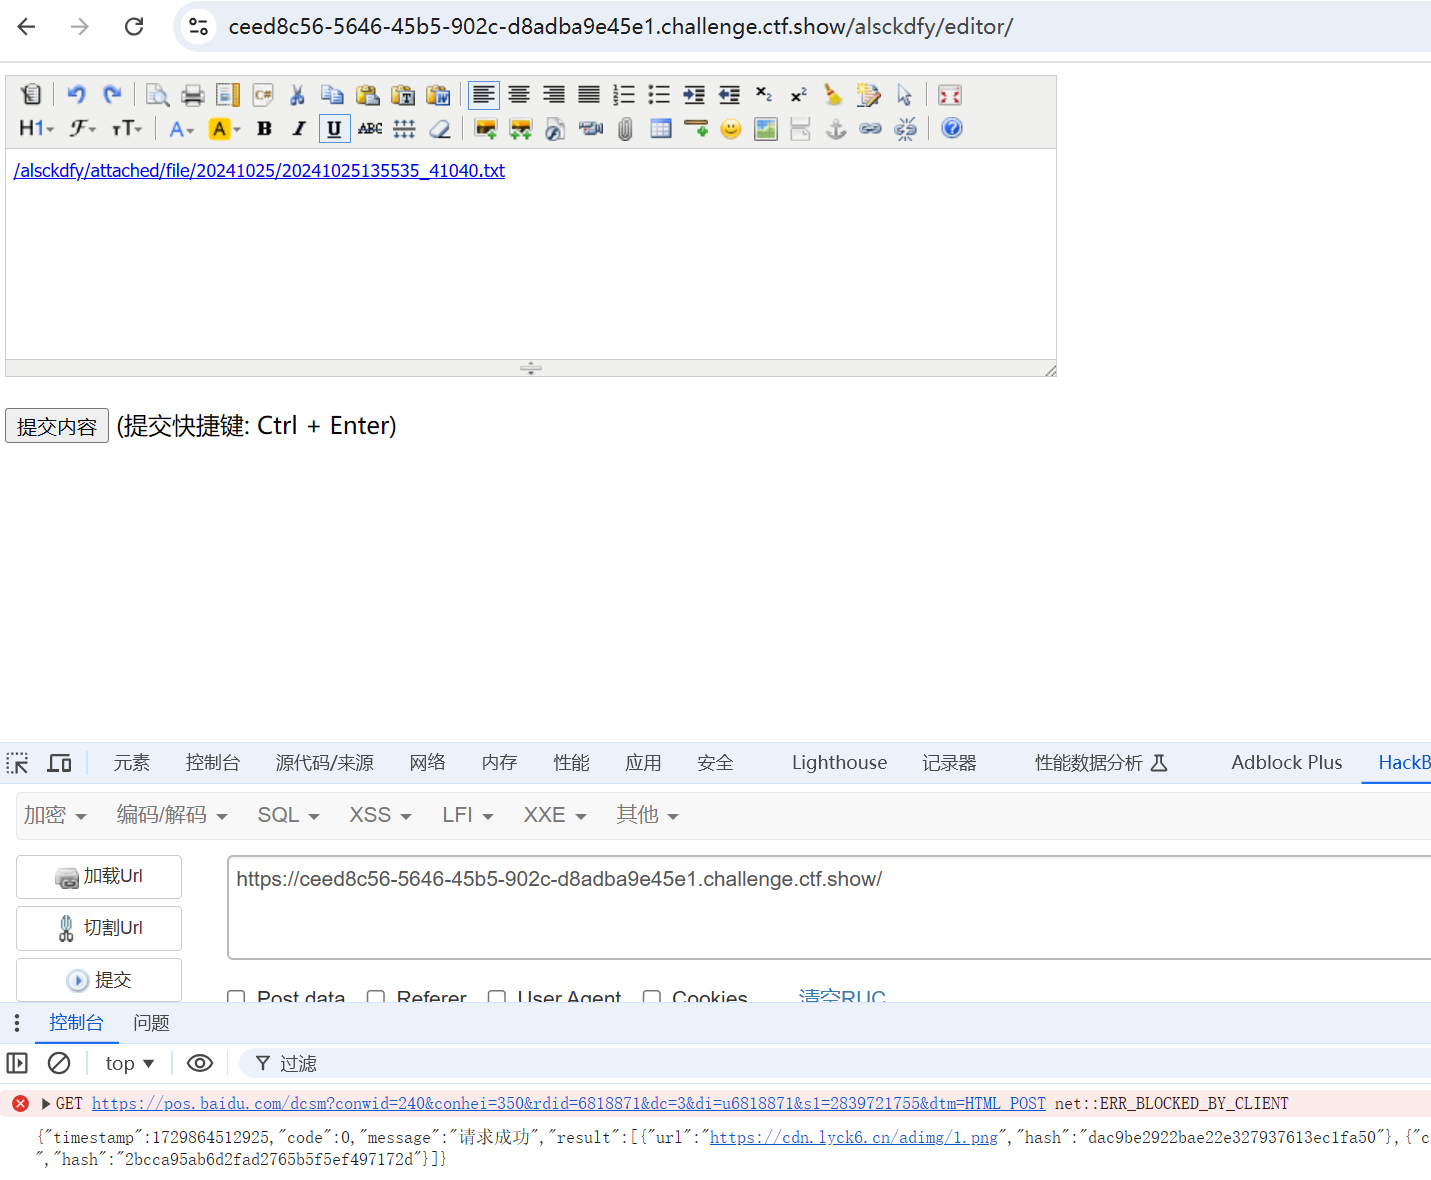Insert an emoticon smiley
This screenshot has height=1180, width=1431.
pos(731,128)
